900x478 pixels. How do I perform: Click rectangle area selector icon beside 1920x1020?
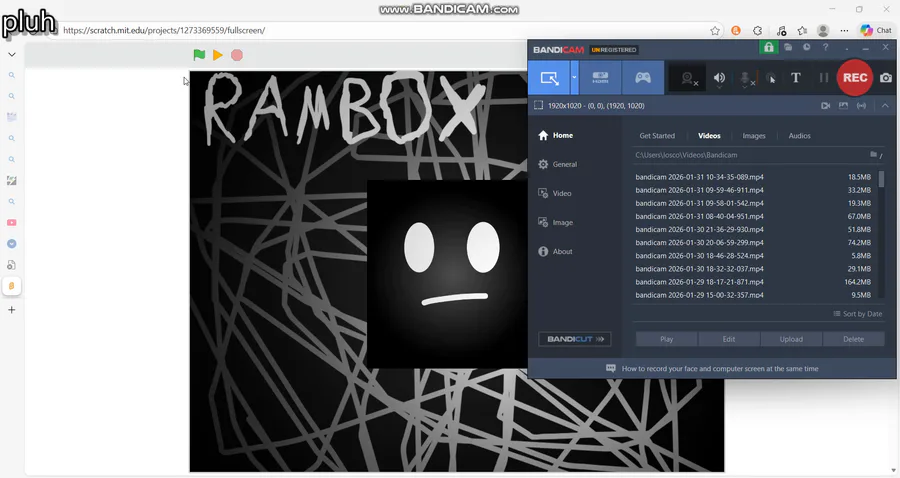click(x=538, y=106)
